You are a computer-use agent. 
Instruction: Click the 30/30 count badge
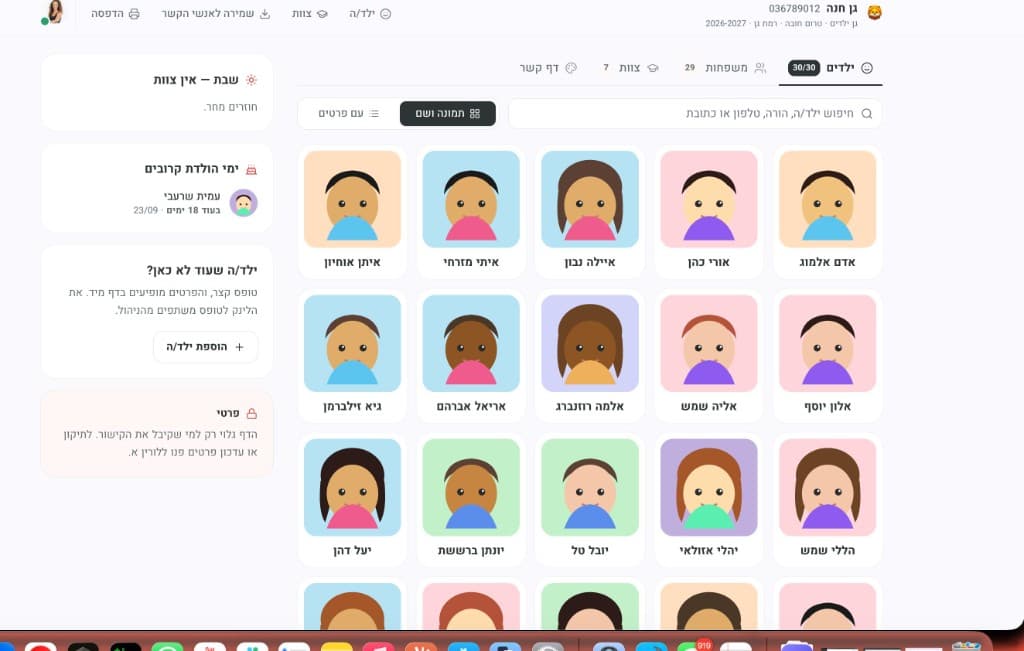pyautogui.click(x=804, y=68)
